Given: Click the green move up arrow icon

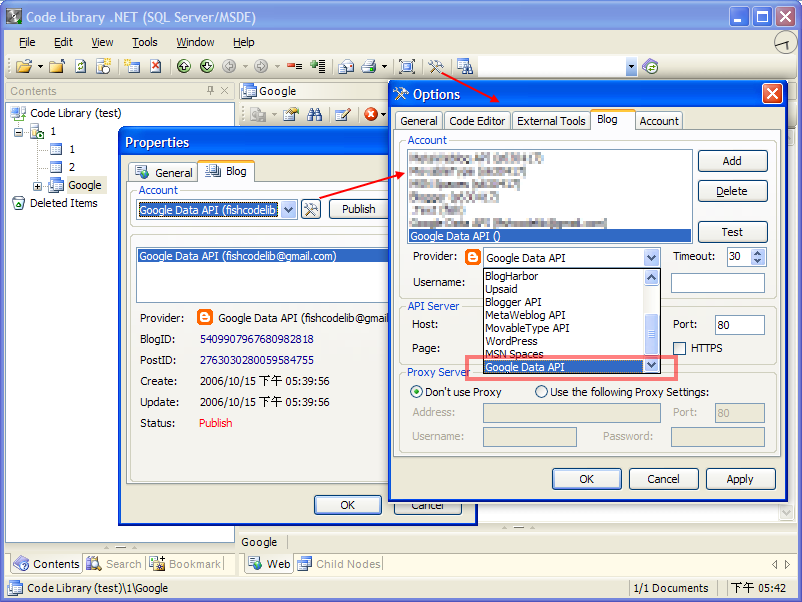Looking at the screenshot, I should pyautogui.click(x=184, y=66).
